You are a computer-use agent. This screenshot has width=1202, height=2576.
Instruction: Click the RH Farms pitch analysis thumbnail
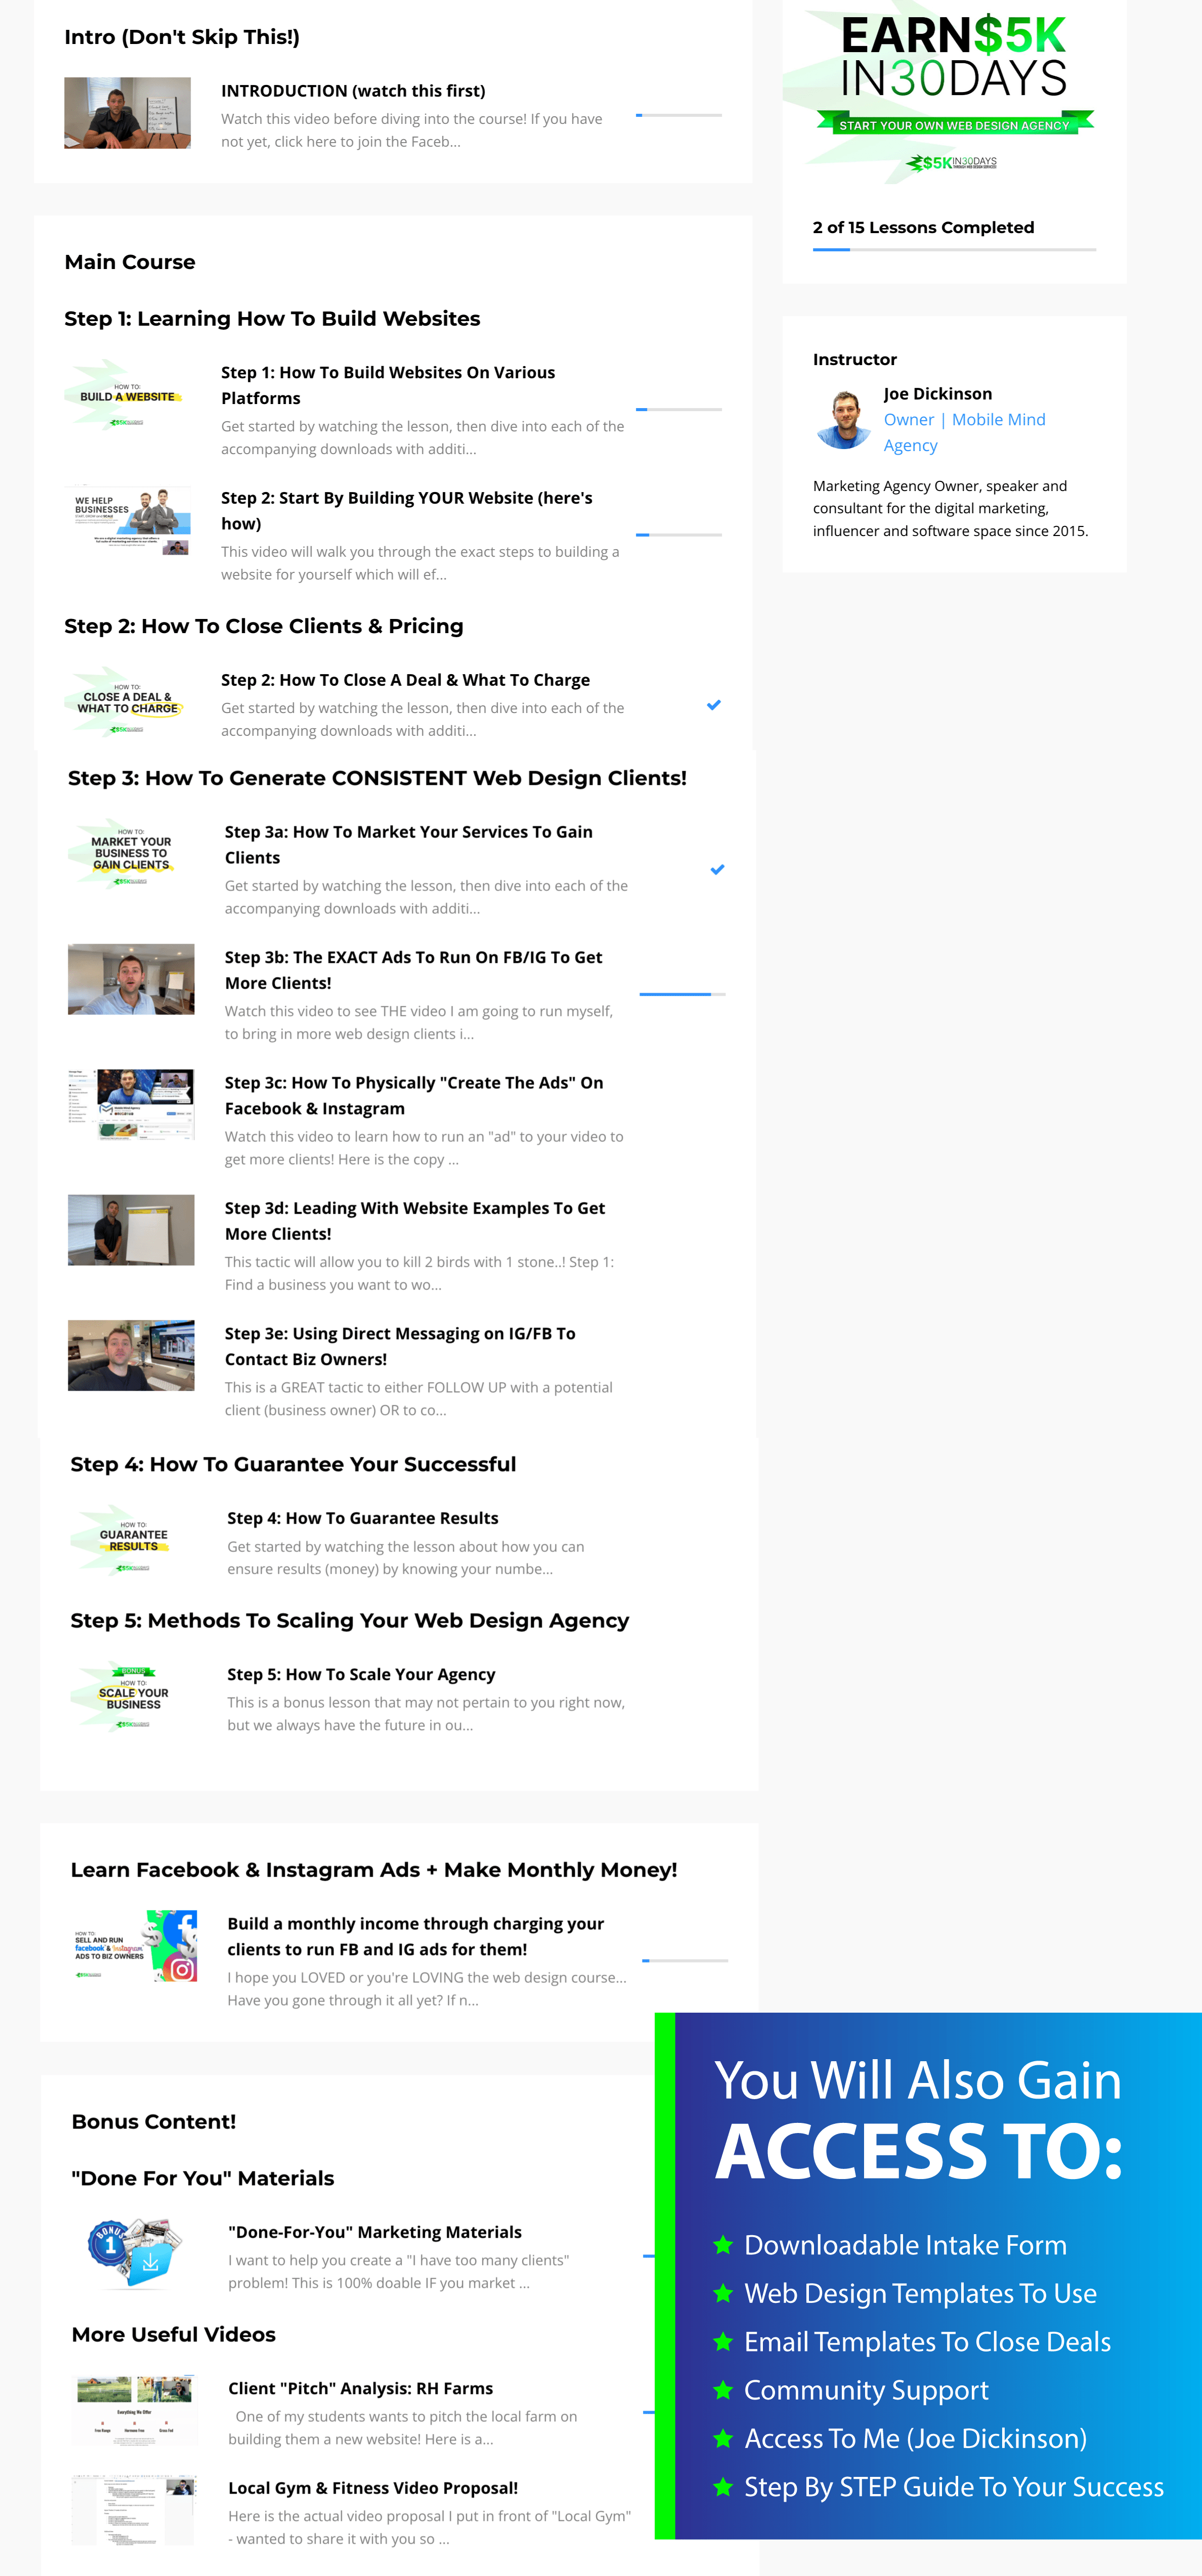click(135, 2410)
